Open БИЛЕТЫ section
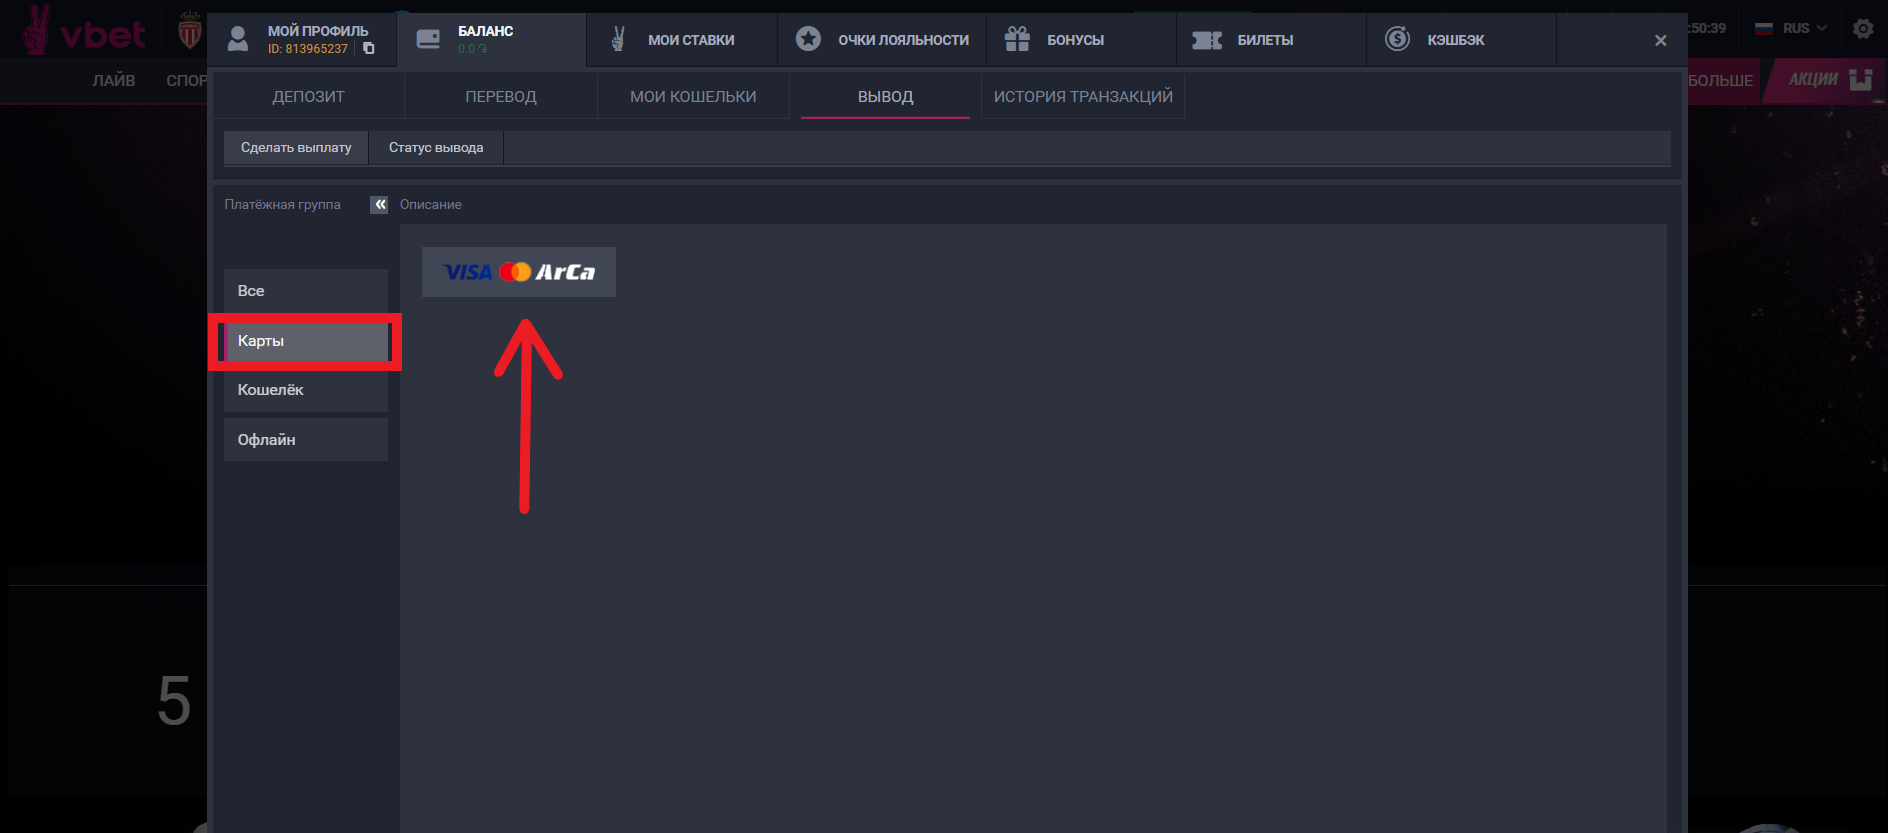This screenshot has height=833, width=1888. click(1265, 40)
